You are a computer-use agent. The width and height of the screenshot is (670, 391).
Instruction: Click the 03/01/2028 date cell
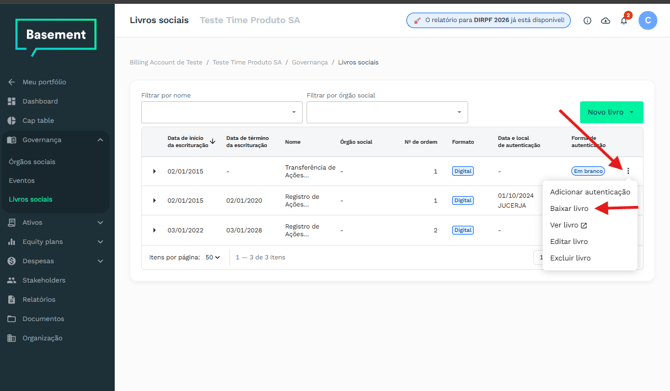click(x=244, y=230)
